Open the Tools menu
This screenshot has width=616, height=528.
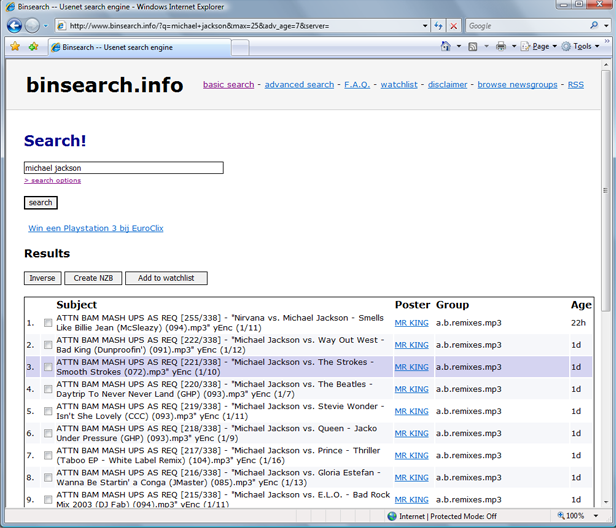click(581, 47)
